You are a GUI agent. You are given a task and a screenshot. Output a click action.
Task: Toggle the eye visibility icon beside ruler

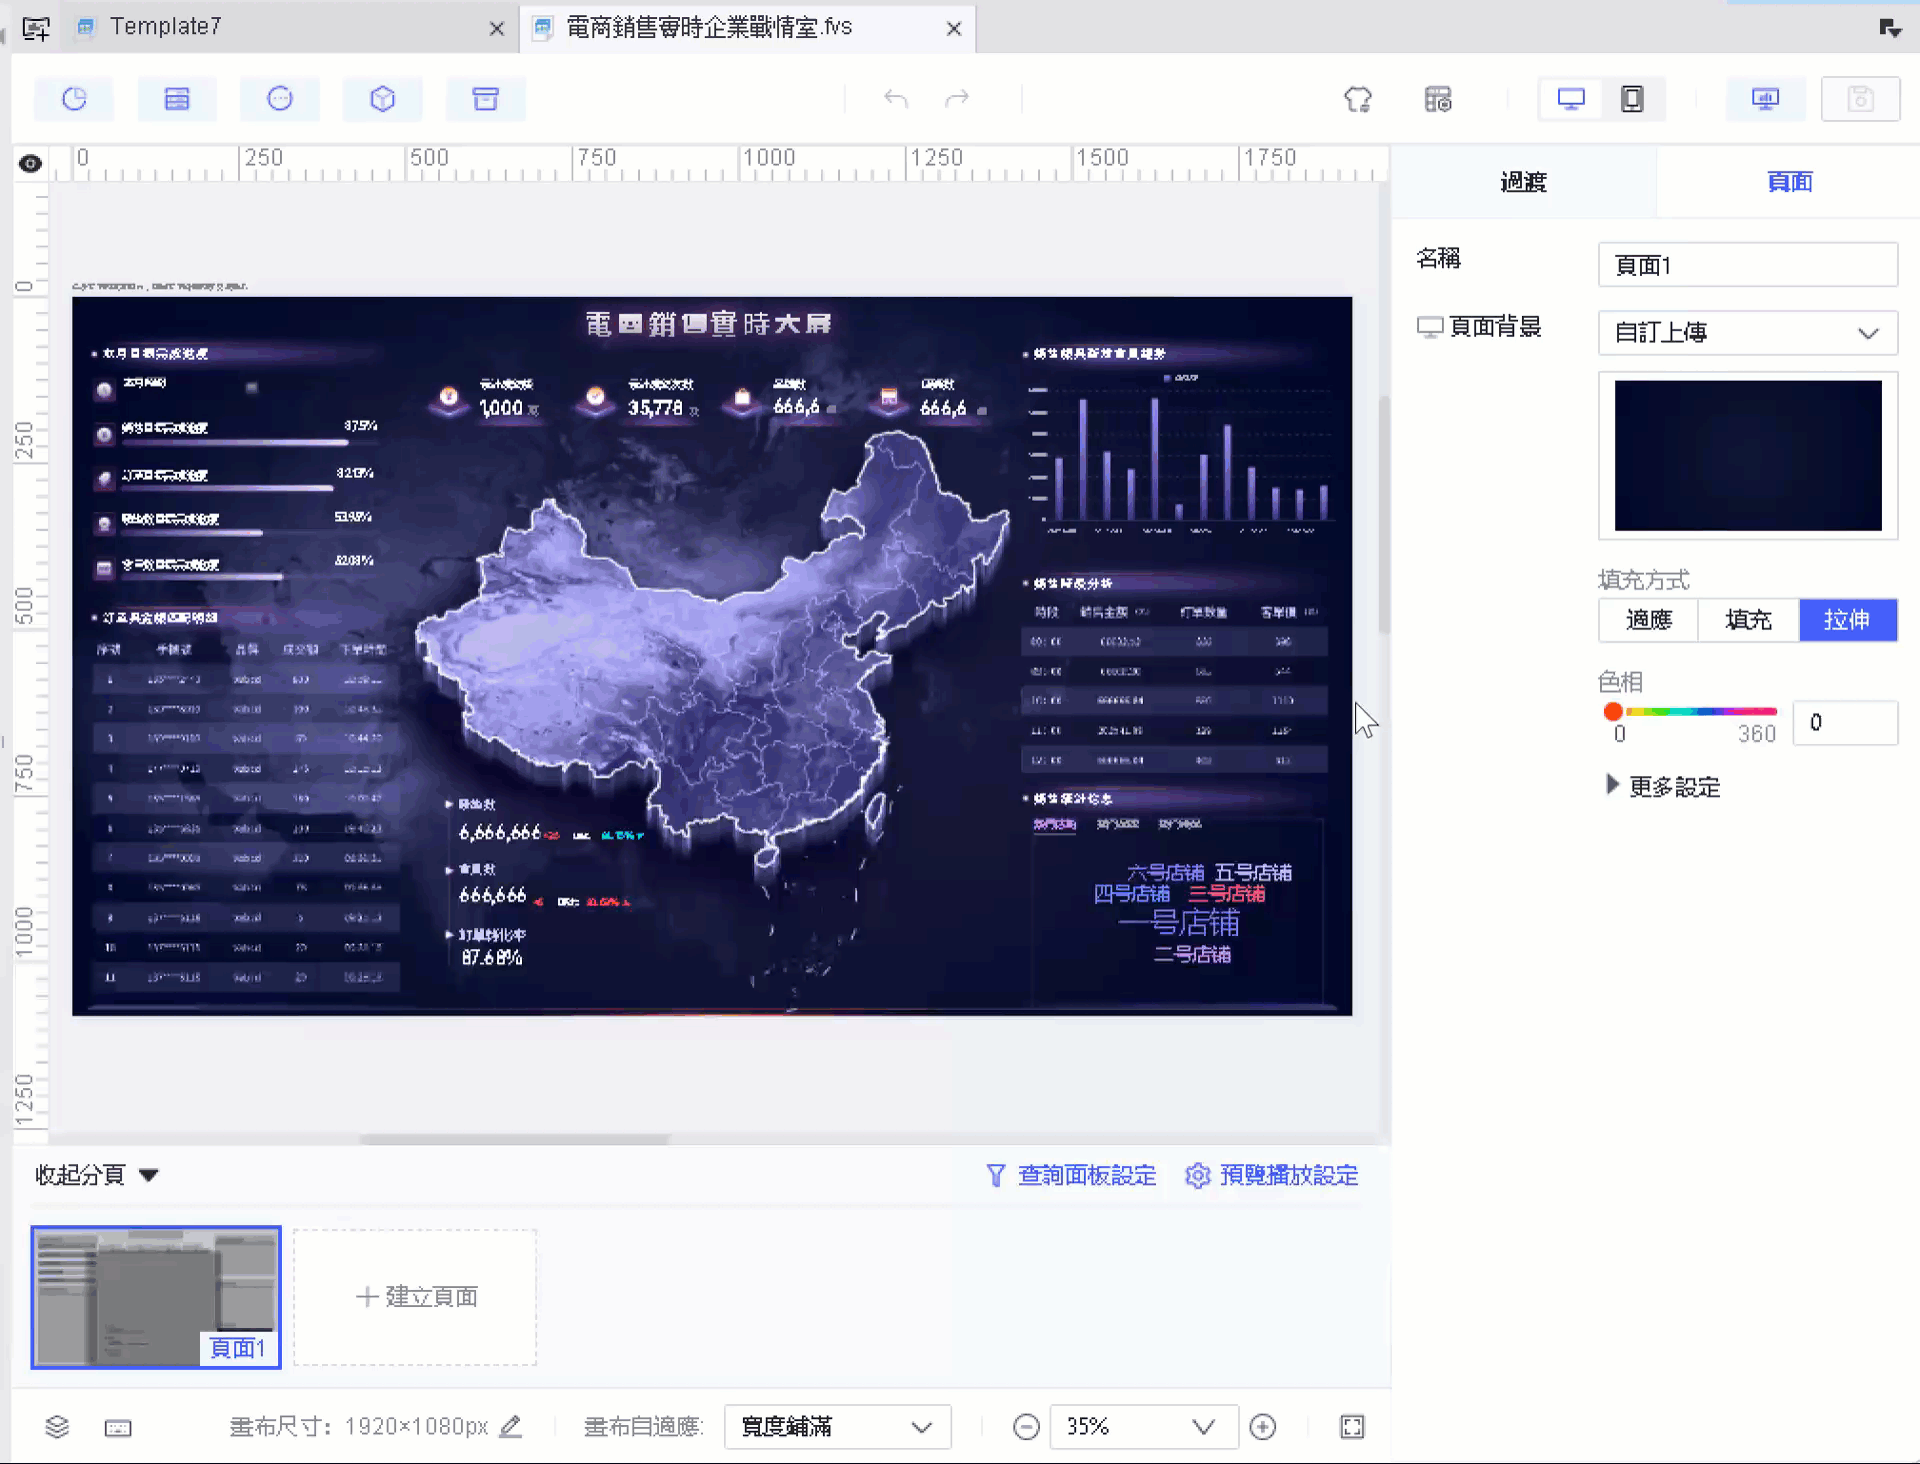point(30,164)
